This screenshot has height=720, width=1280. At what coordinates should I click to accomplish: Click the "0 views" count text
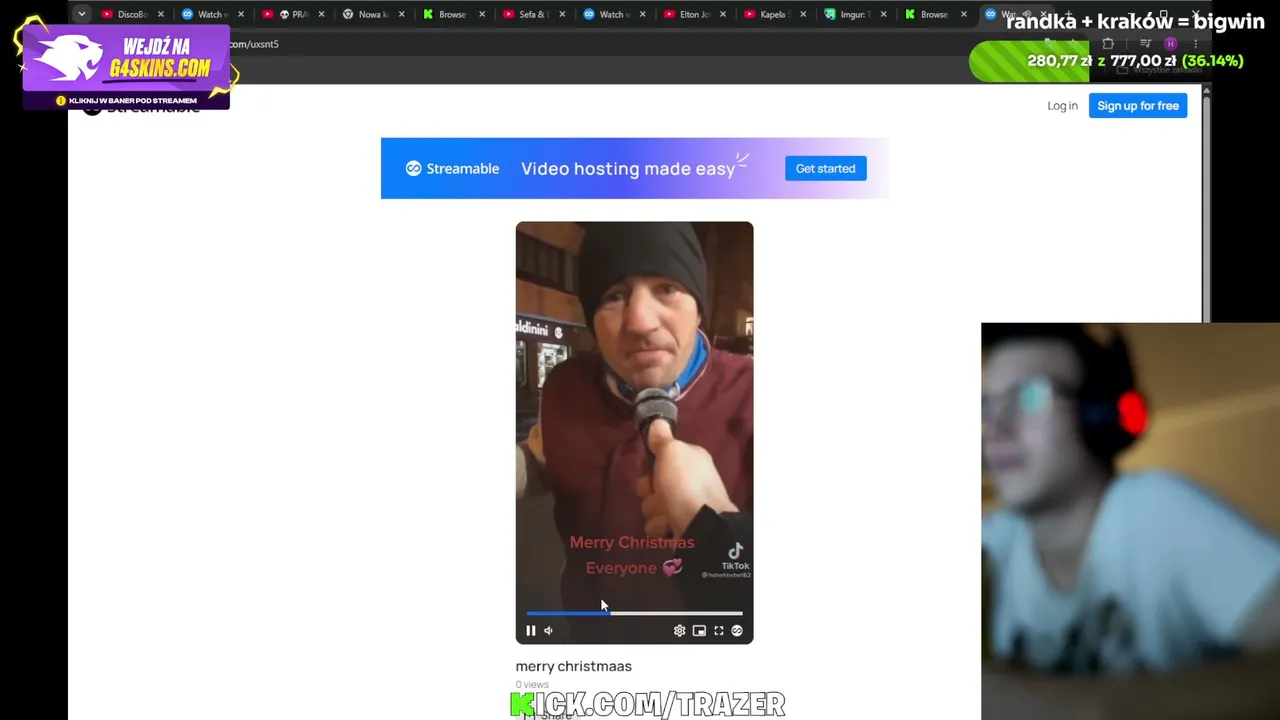tap(532, 685)
